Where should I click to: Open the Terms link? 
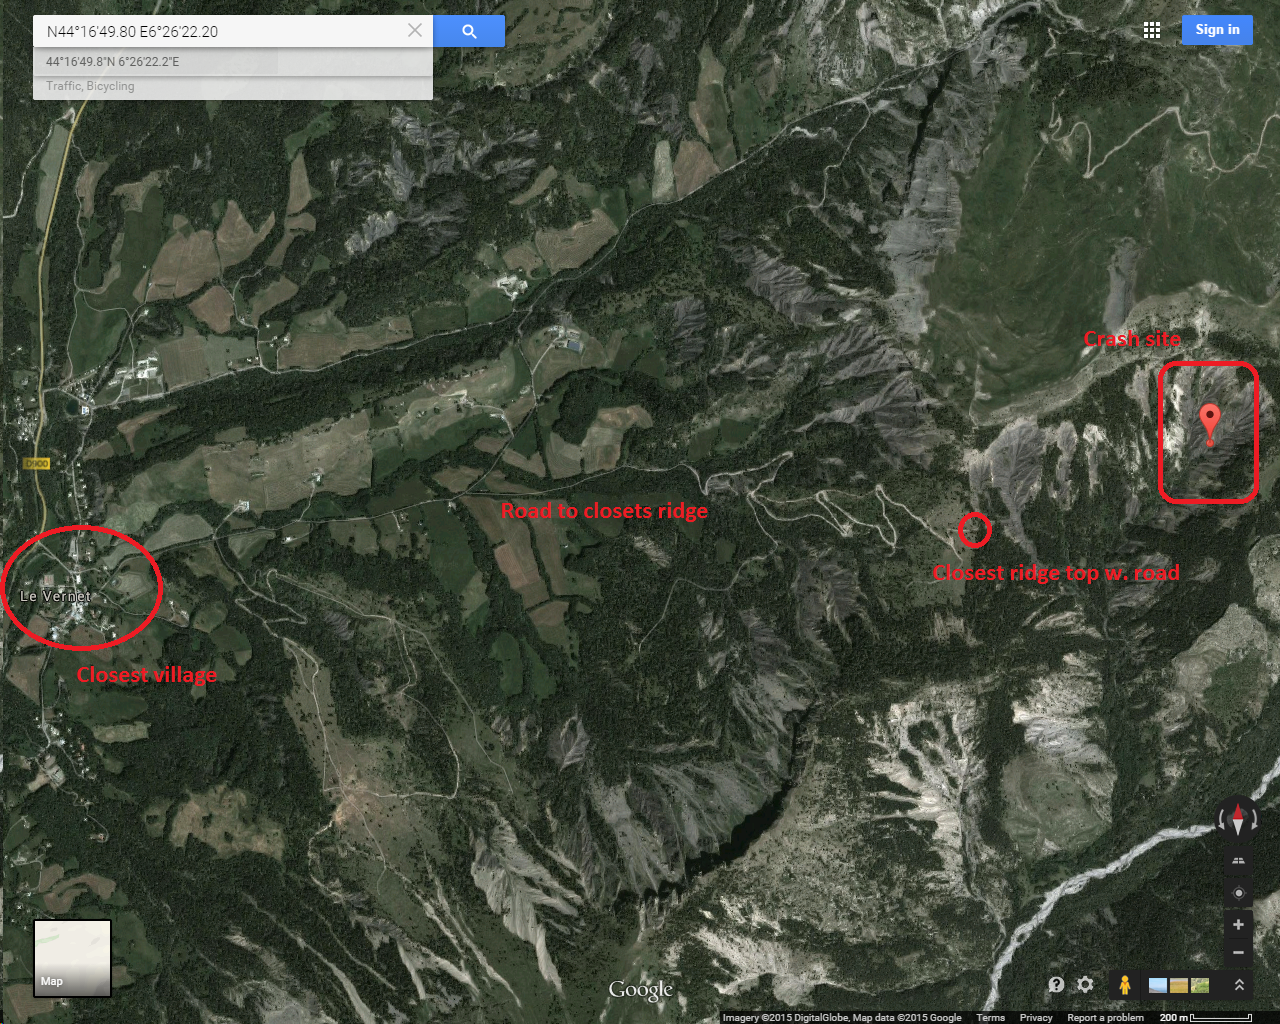[990, 1017]
